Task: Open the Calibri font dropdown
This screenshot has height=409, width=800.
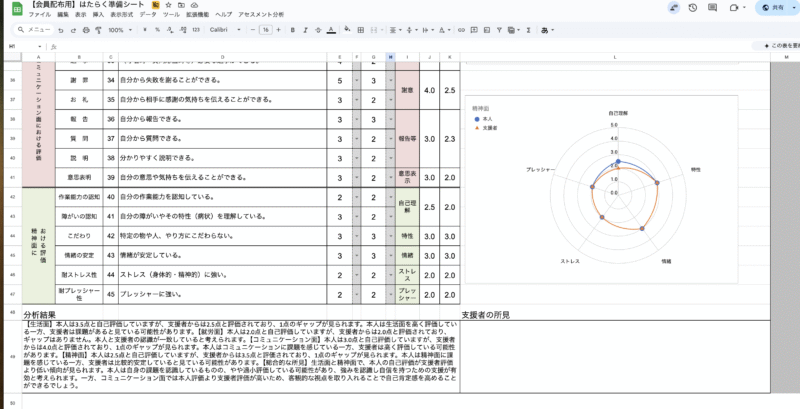Action: point(224,30)
